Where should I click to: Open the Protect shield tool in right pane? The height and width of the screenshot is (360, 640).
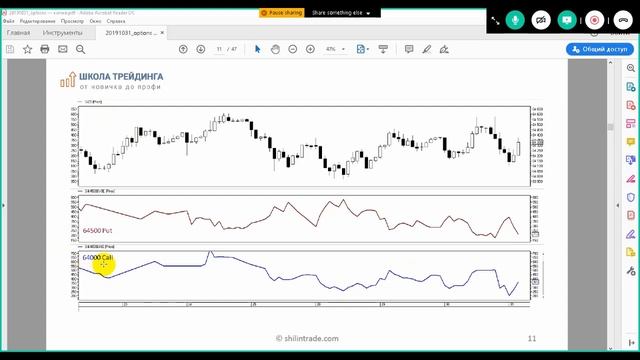pos(631,197)
